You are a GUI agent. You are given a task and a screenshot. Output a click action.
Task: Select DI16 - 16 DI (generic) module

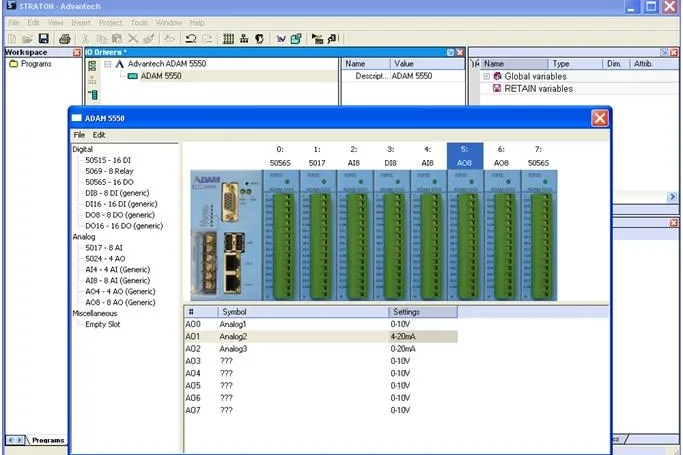point(121,204)
